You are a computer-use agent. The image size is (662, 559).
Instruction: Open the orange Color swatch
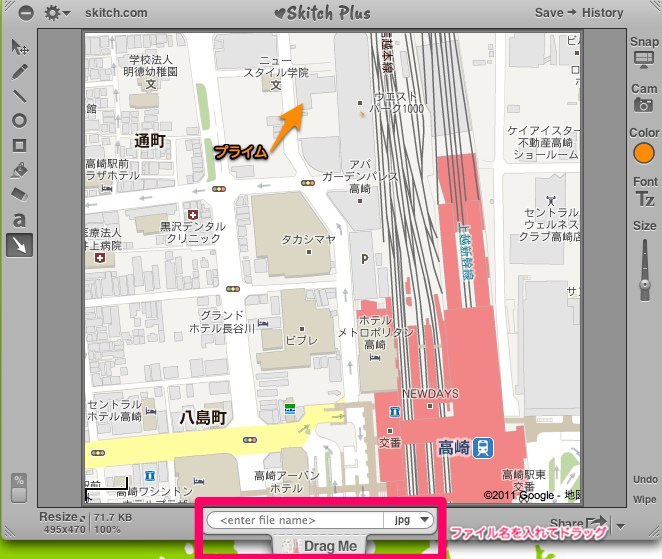pyautogui.click(x=644, y=153)
